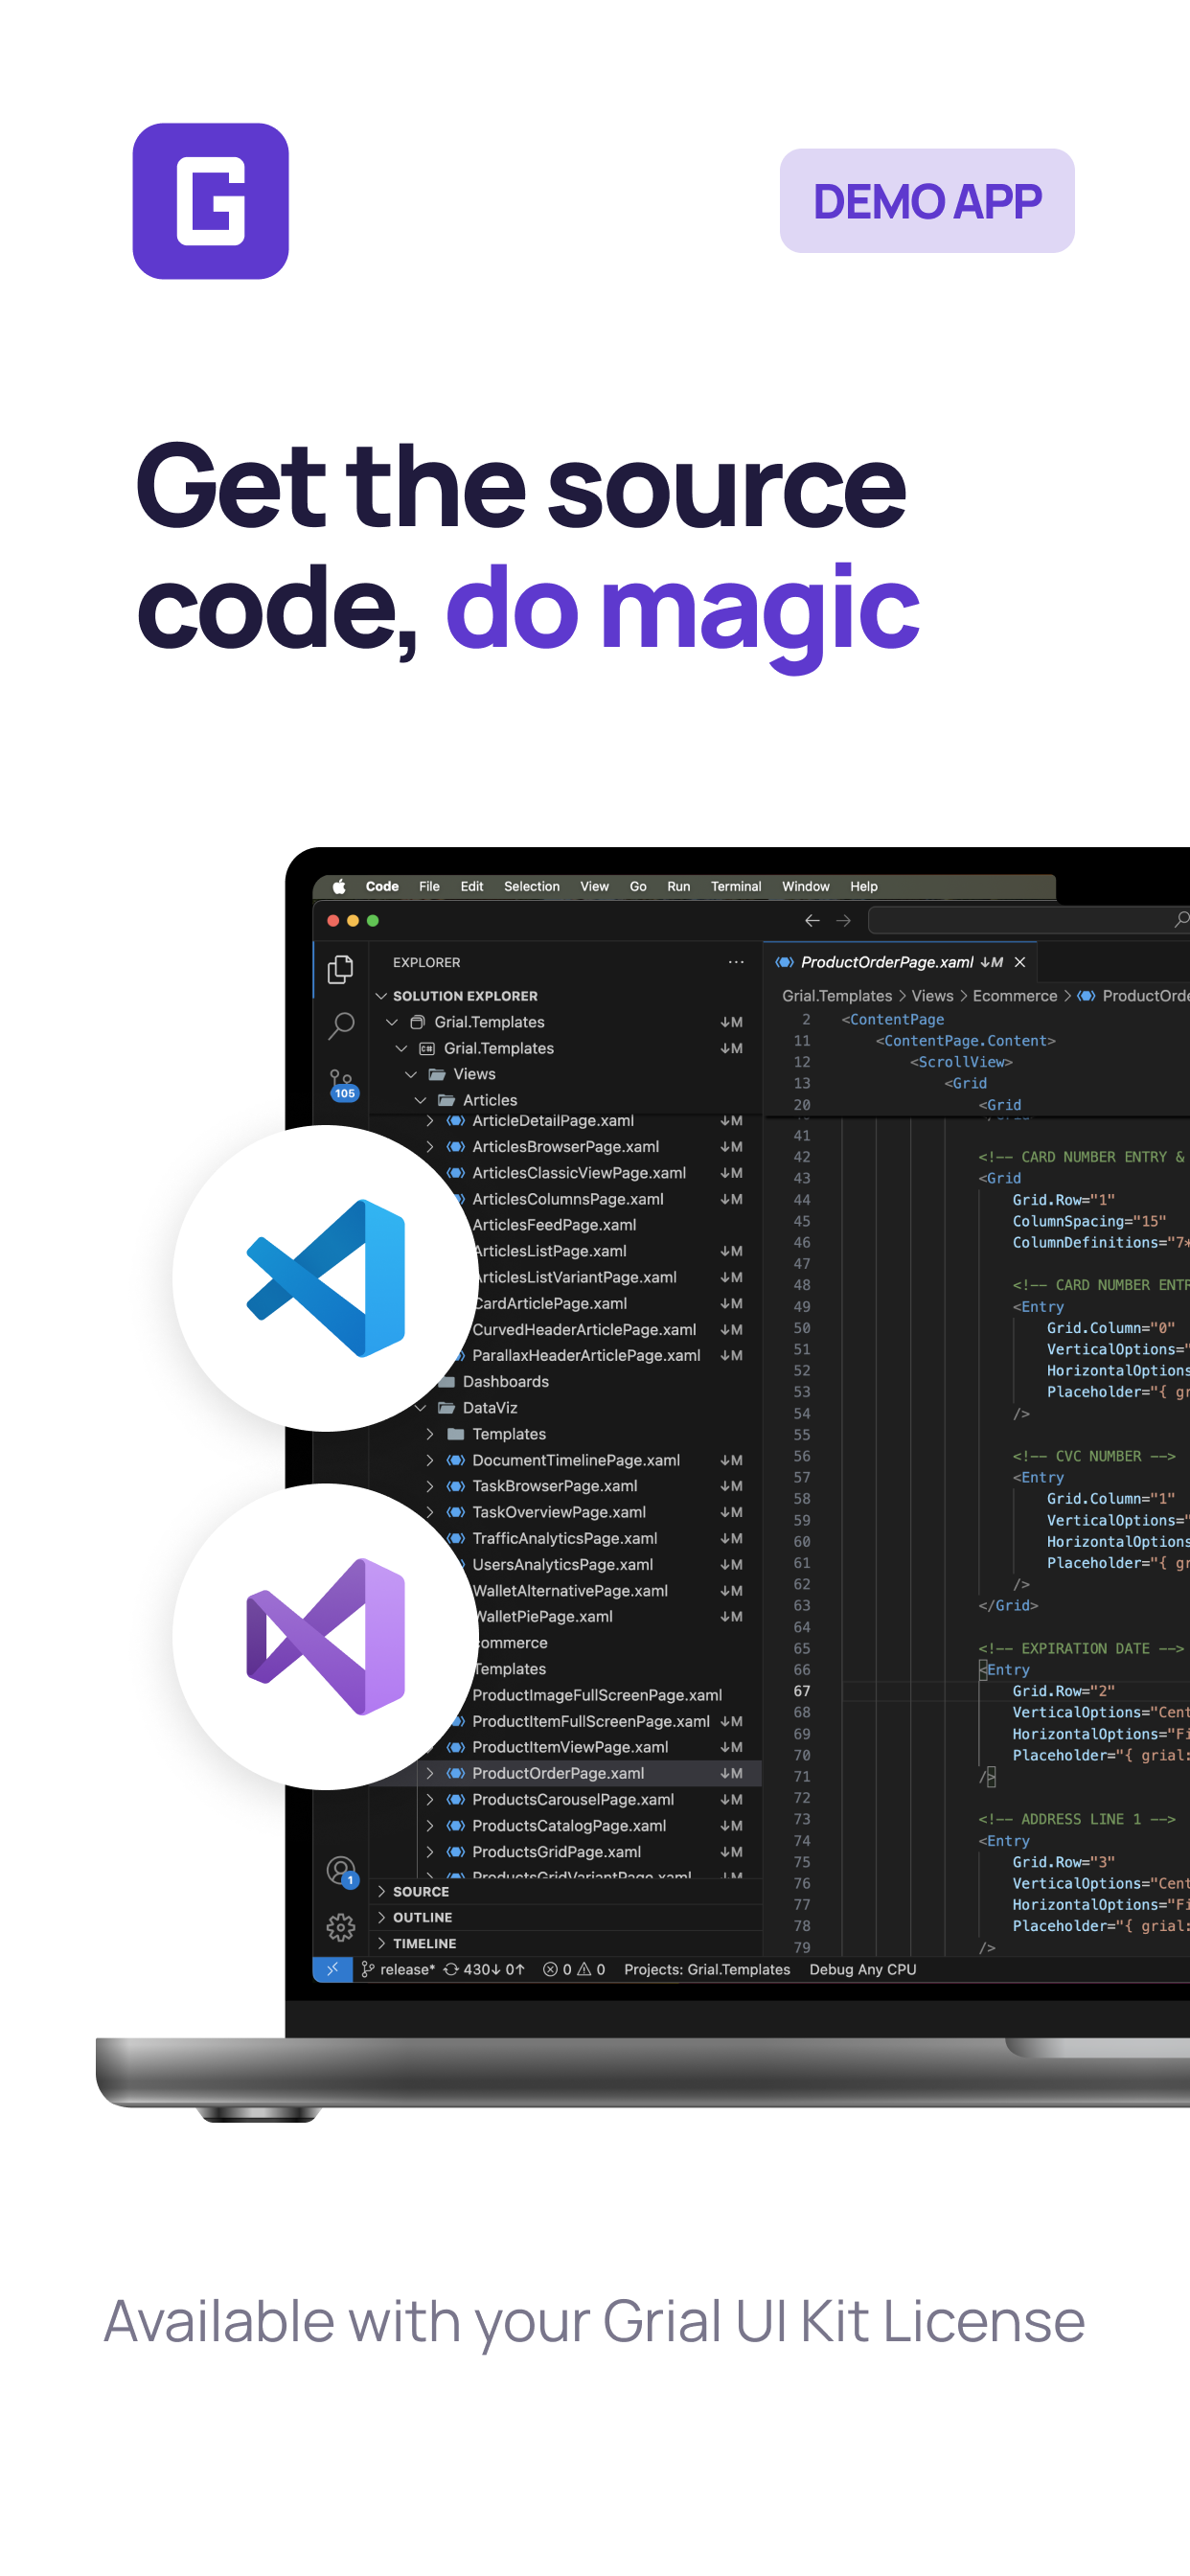
Task: Collapse the Views folder
Action: click(411, 1074)
